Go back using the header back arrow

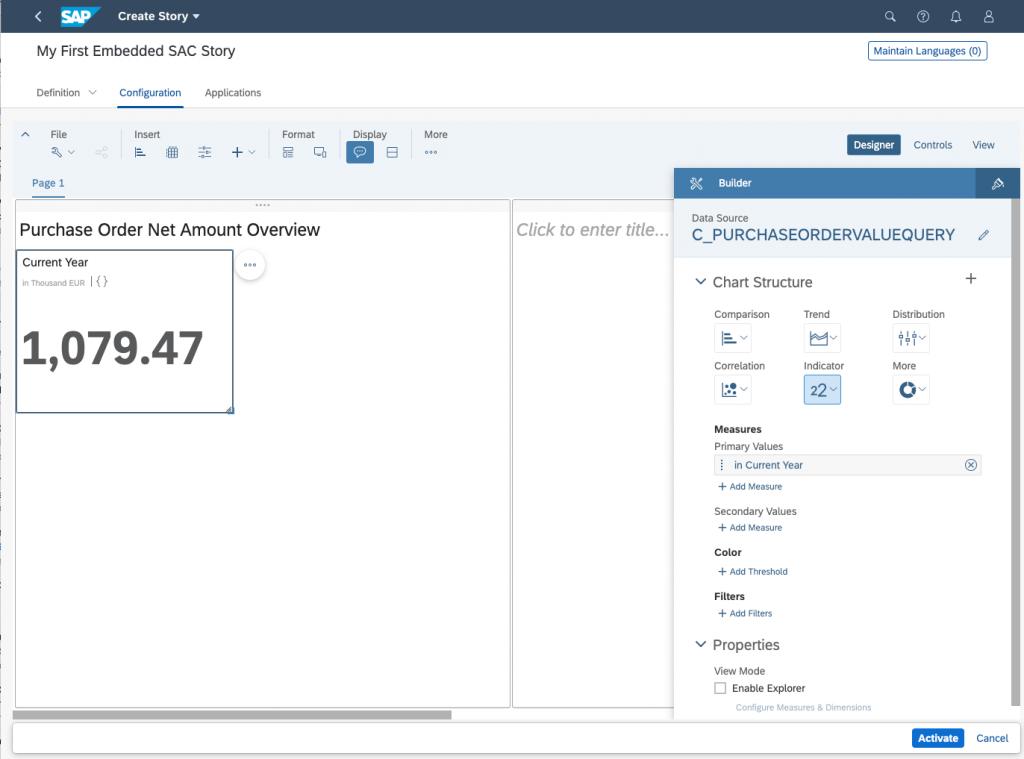tap(38, 16)
